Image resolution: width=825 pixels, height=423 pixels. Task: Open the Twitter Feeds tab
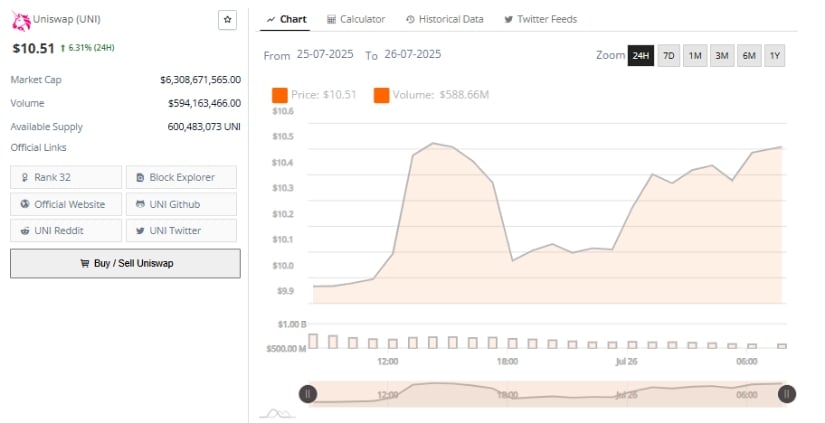[541, 19]
